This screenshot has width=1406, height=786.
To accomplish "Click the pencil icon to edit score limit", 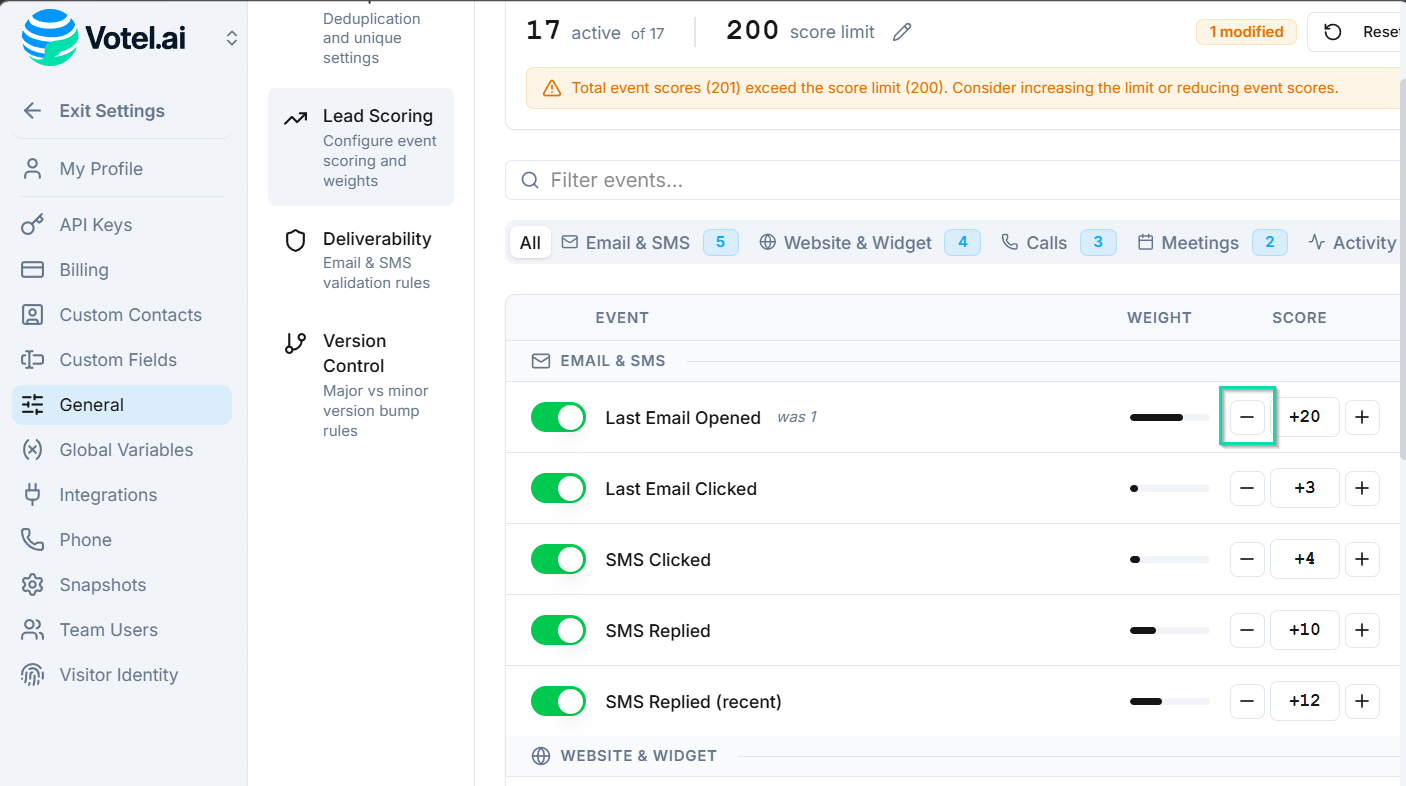I will (x=902, y=32).
